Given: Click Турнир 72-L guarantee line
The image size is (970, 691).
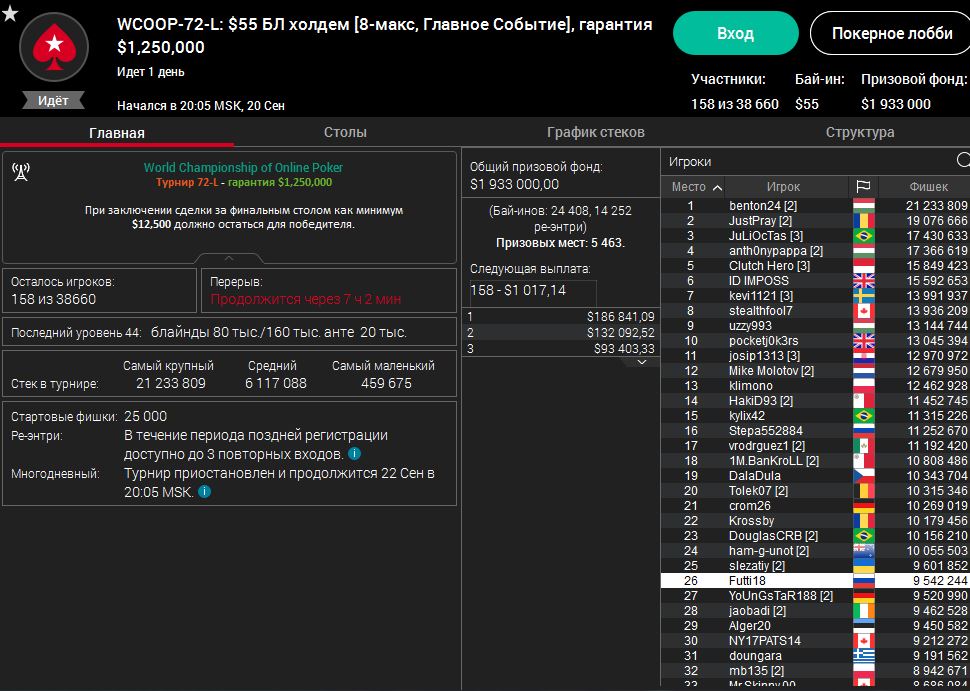Looking at the screenshot, I should click(244, 182).
